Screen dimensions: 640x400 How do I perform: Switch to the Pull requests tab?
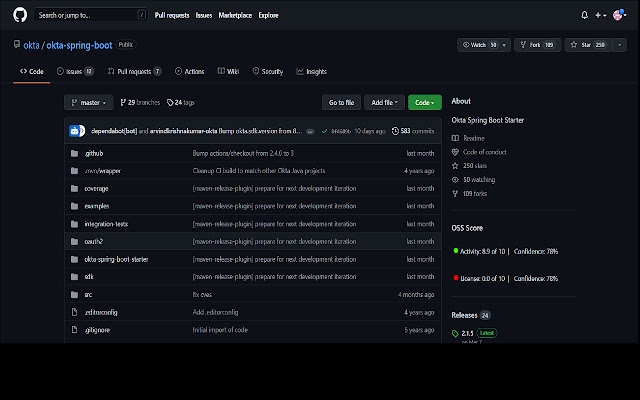click(x=134, y=71)
